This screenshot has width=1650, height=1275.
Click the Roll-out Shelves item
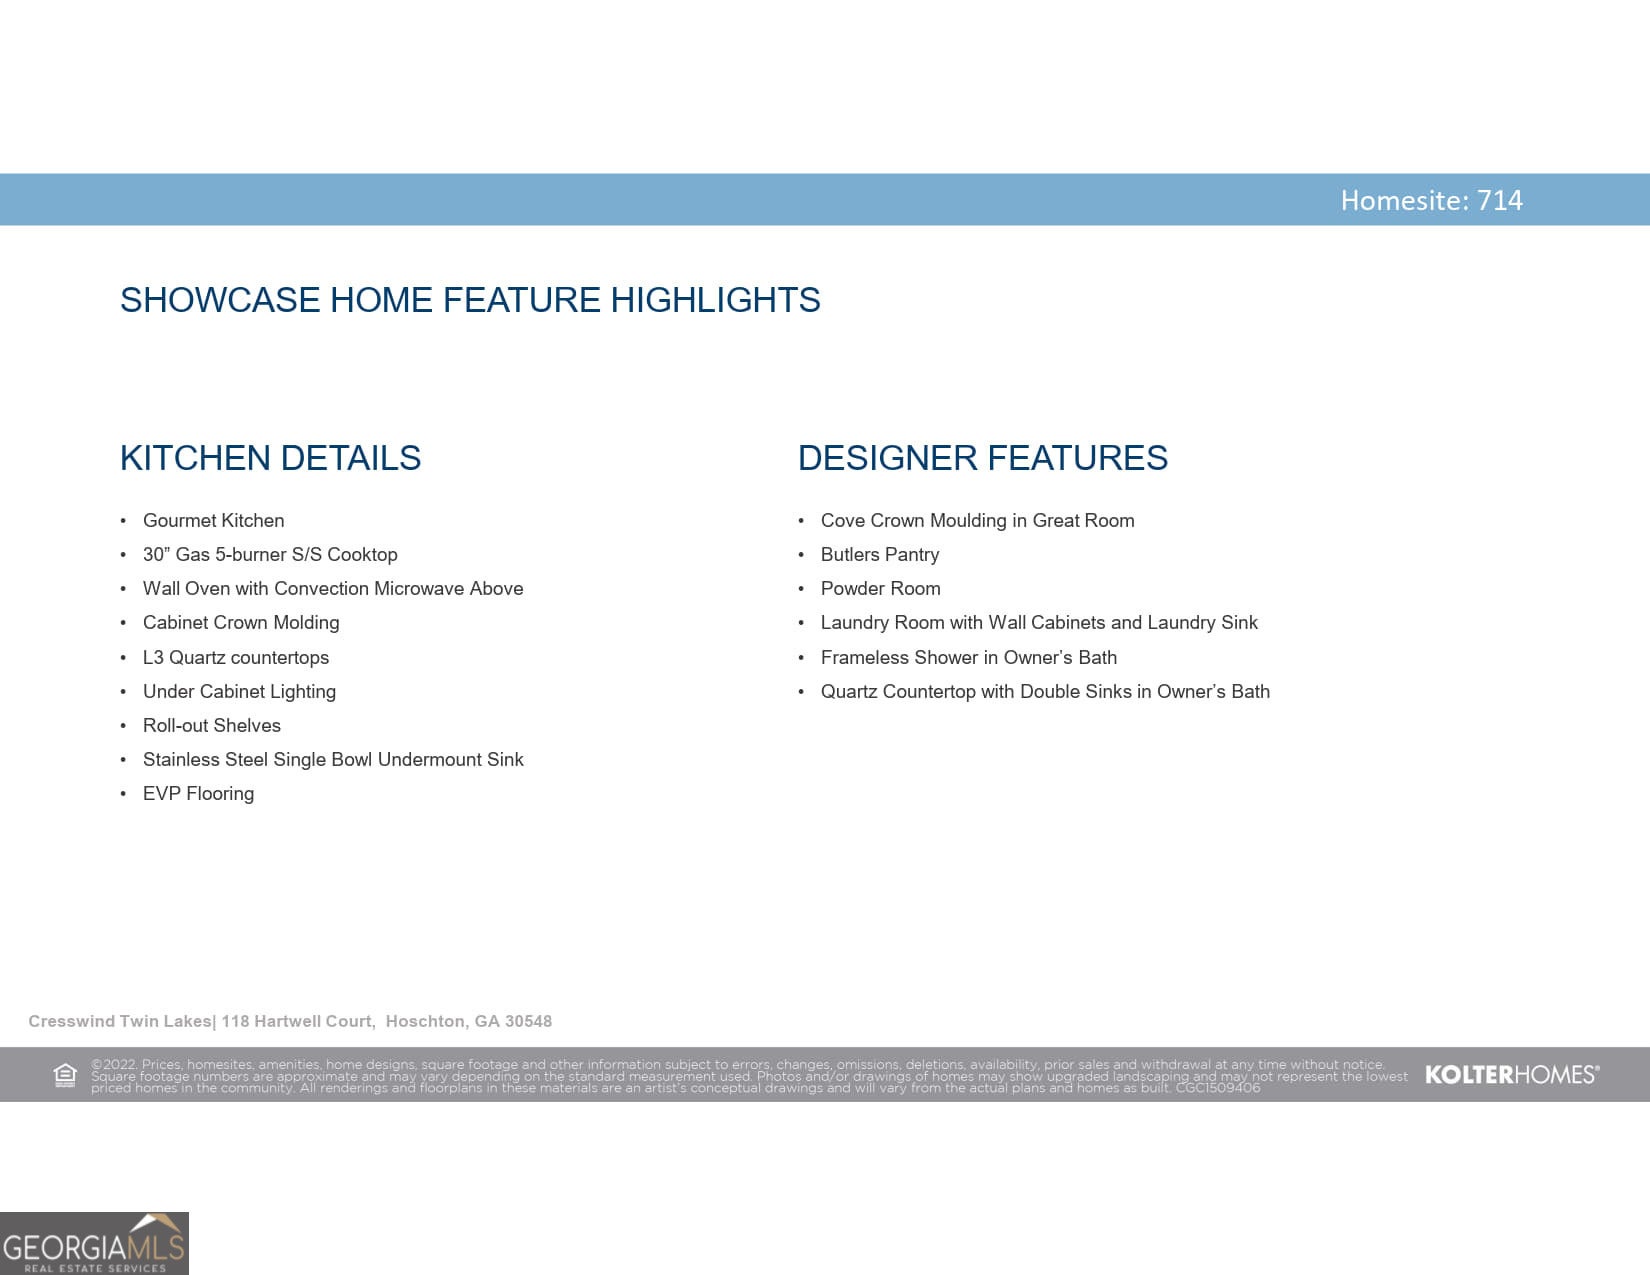point(212,725)
